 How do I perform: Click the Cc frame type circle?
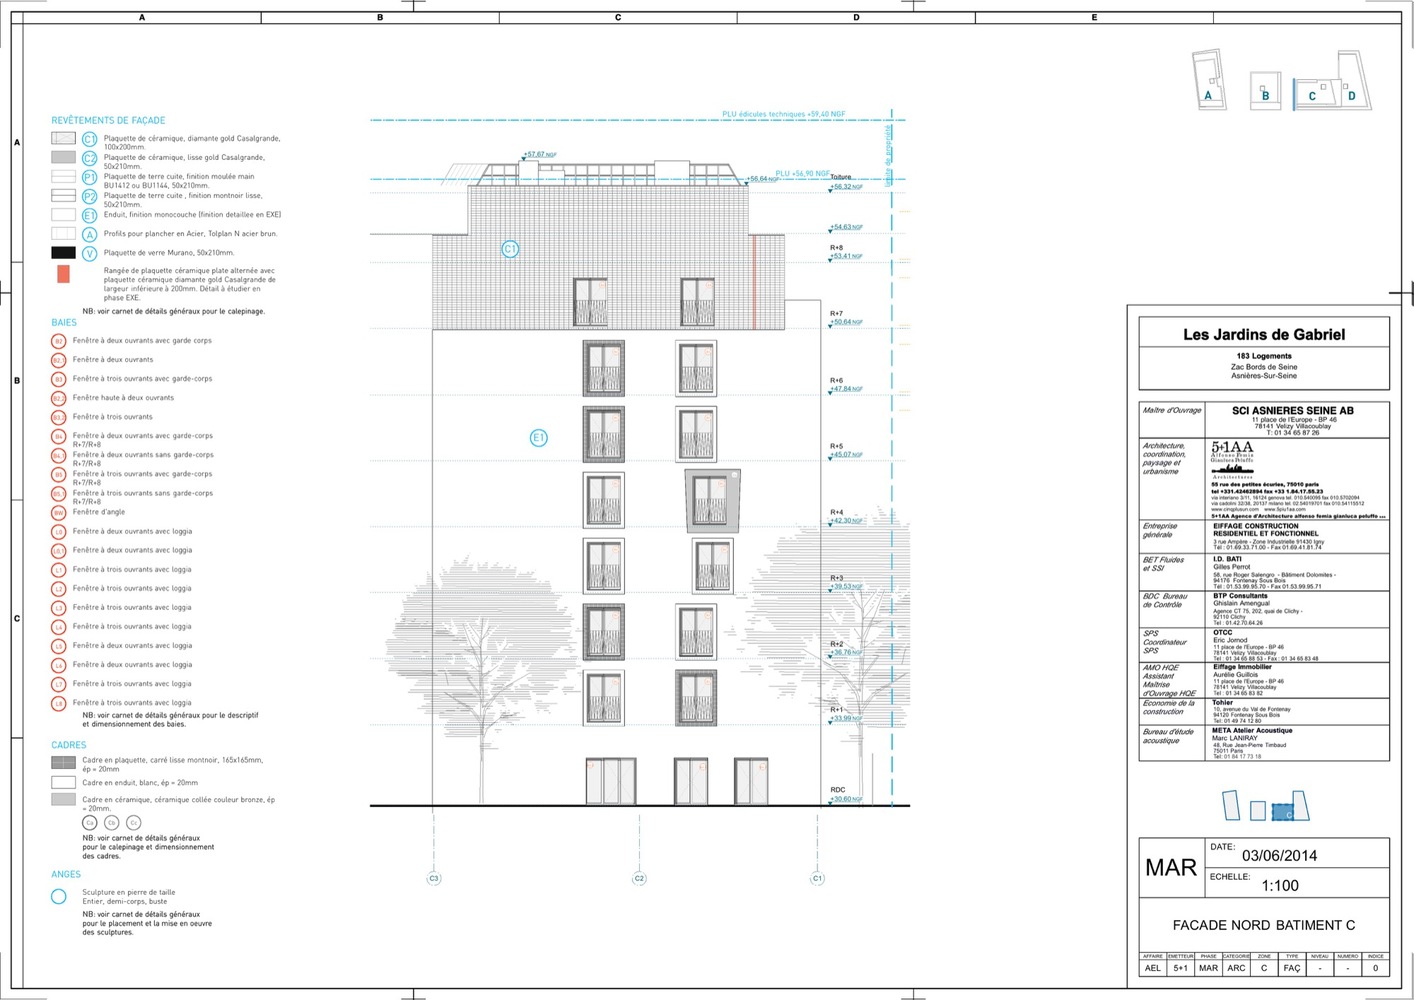coord(133,823)
